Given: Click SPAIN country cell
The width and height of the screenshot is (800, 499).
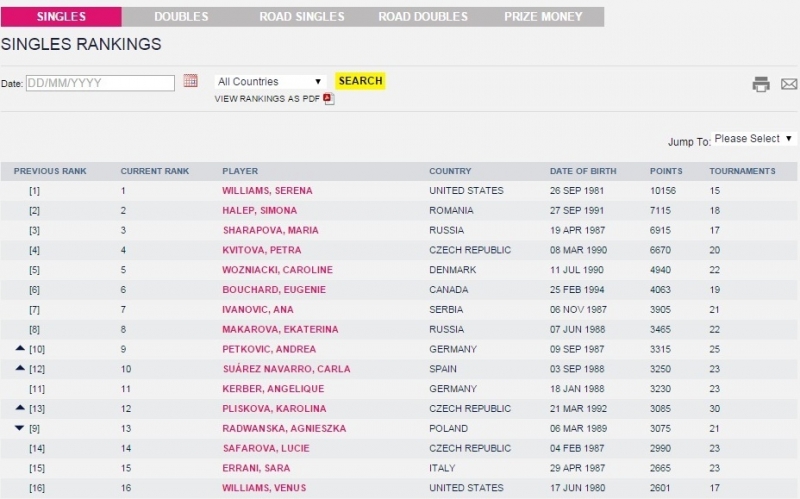Looking at the screenshot, I should coord(443,369).
